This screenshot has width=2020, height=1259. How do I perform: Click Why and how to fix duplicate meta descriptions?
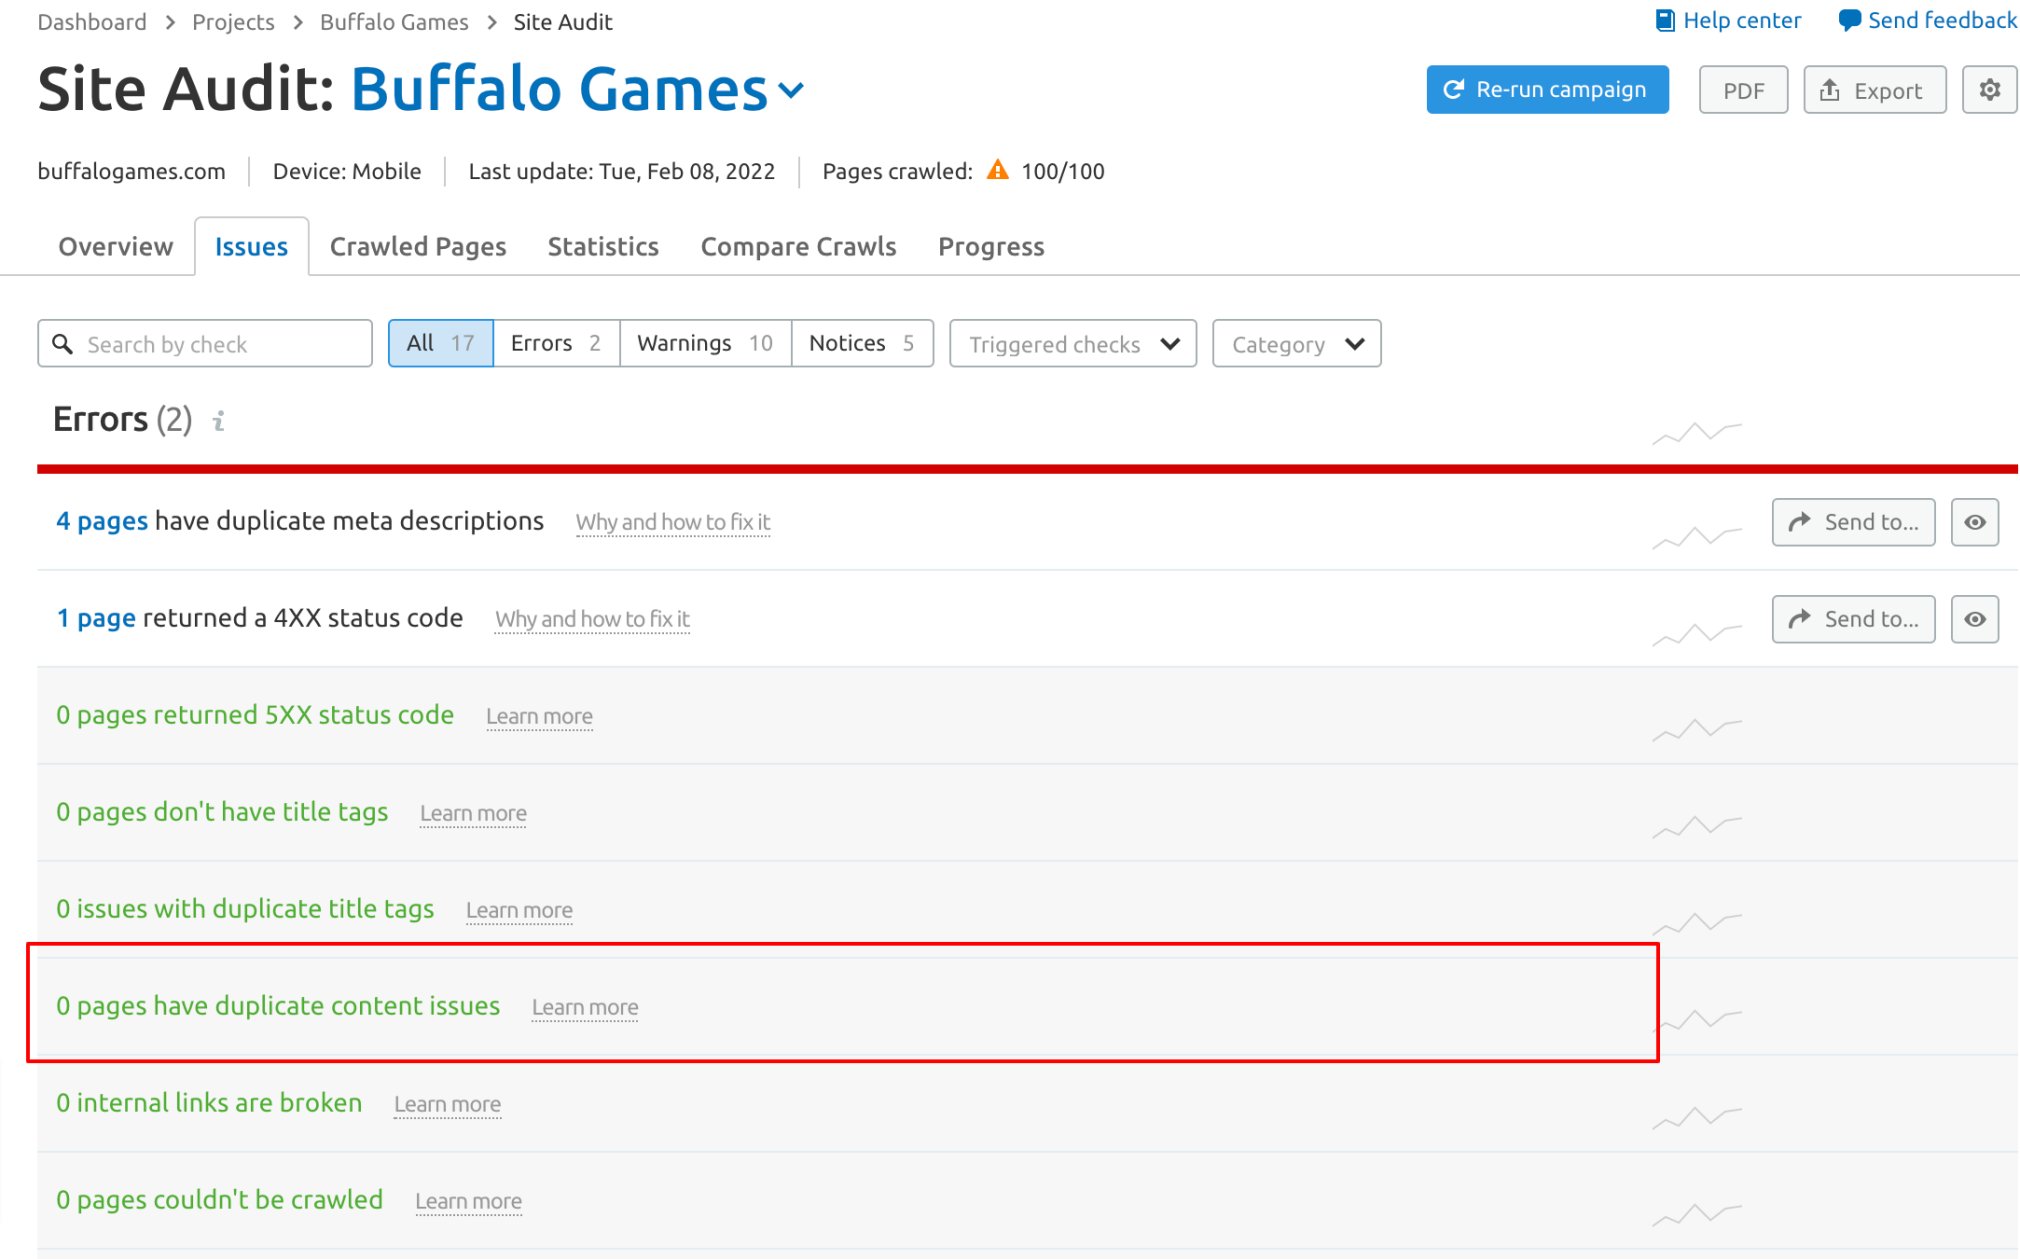[x=674, y=521]
